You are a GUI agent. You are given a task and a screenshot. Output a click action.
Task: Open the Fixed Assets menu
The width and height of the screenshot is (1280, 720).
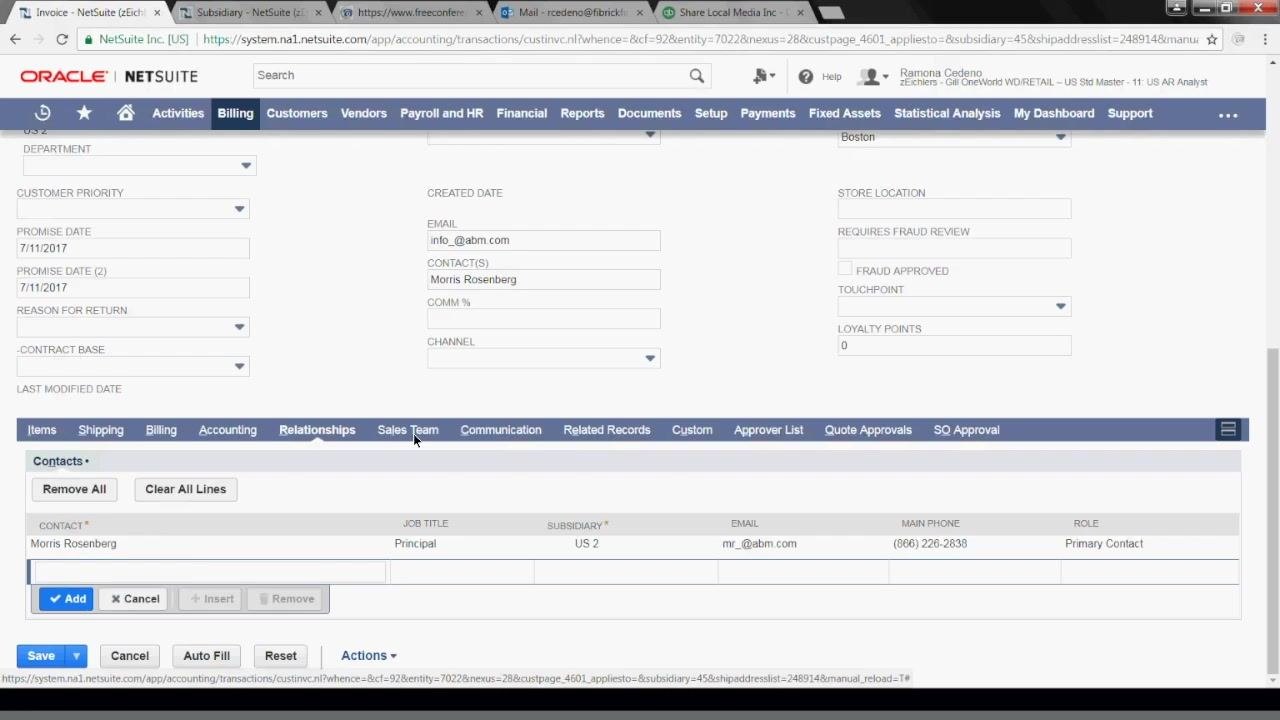point(845,113)
